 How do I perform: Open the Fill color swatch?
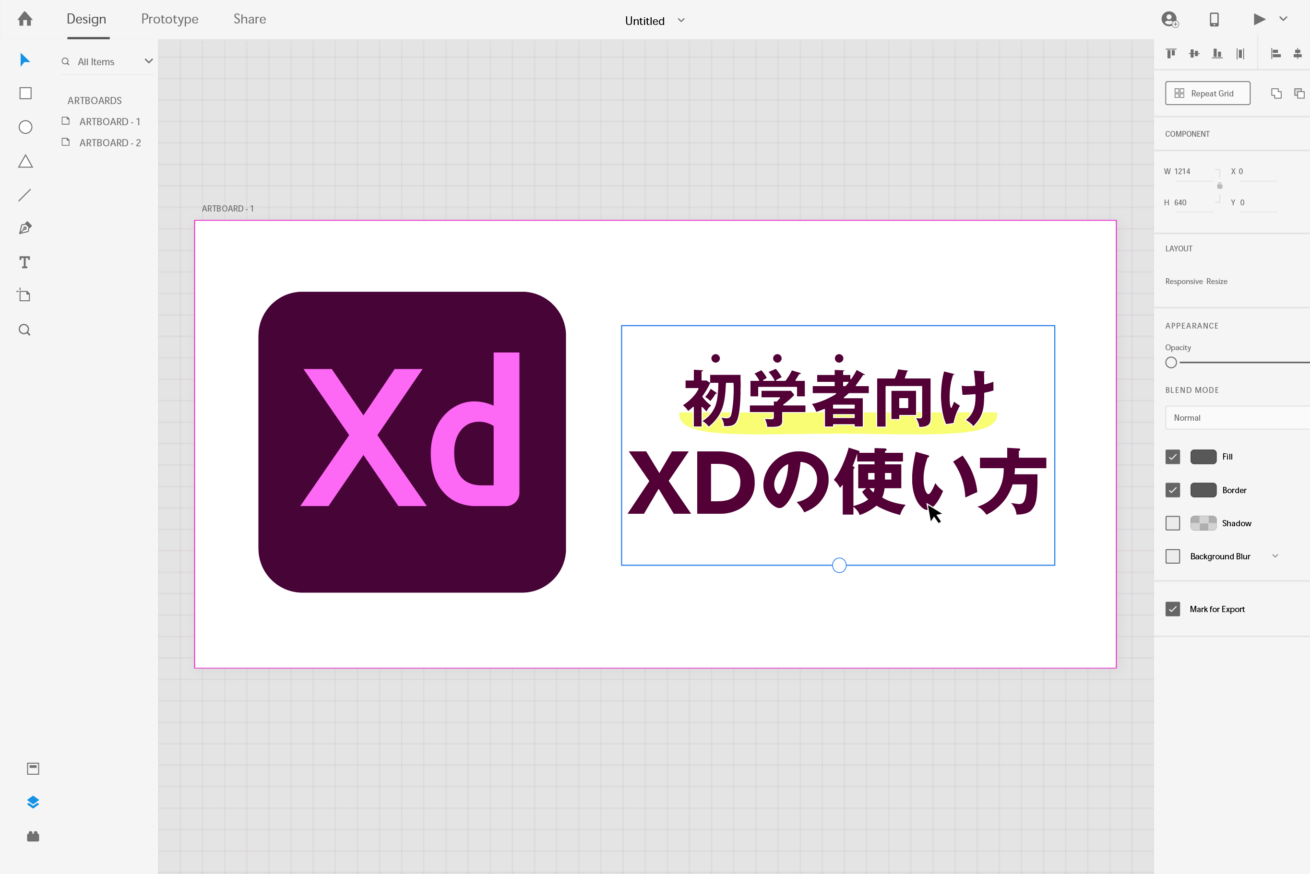point(1203,457)
